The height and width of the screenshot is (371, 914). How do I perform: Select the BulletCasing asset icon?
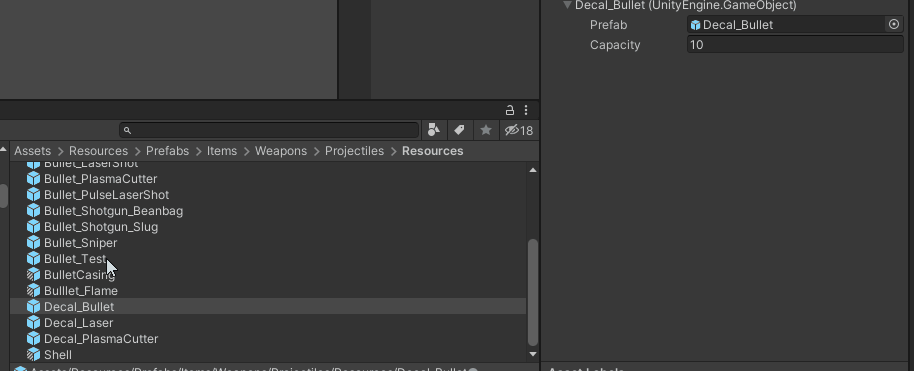33,275
